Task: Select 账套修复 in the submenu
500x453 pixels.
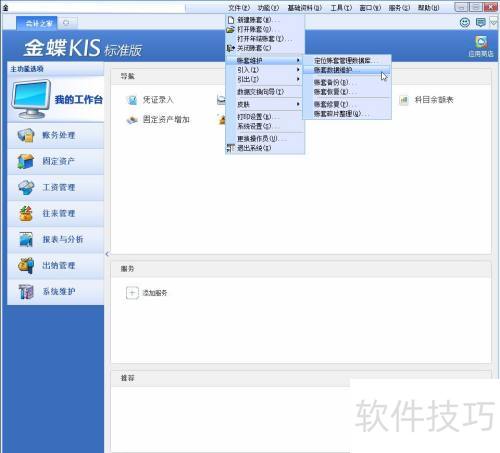Action: [347, 104]
